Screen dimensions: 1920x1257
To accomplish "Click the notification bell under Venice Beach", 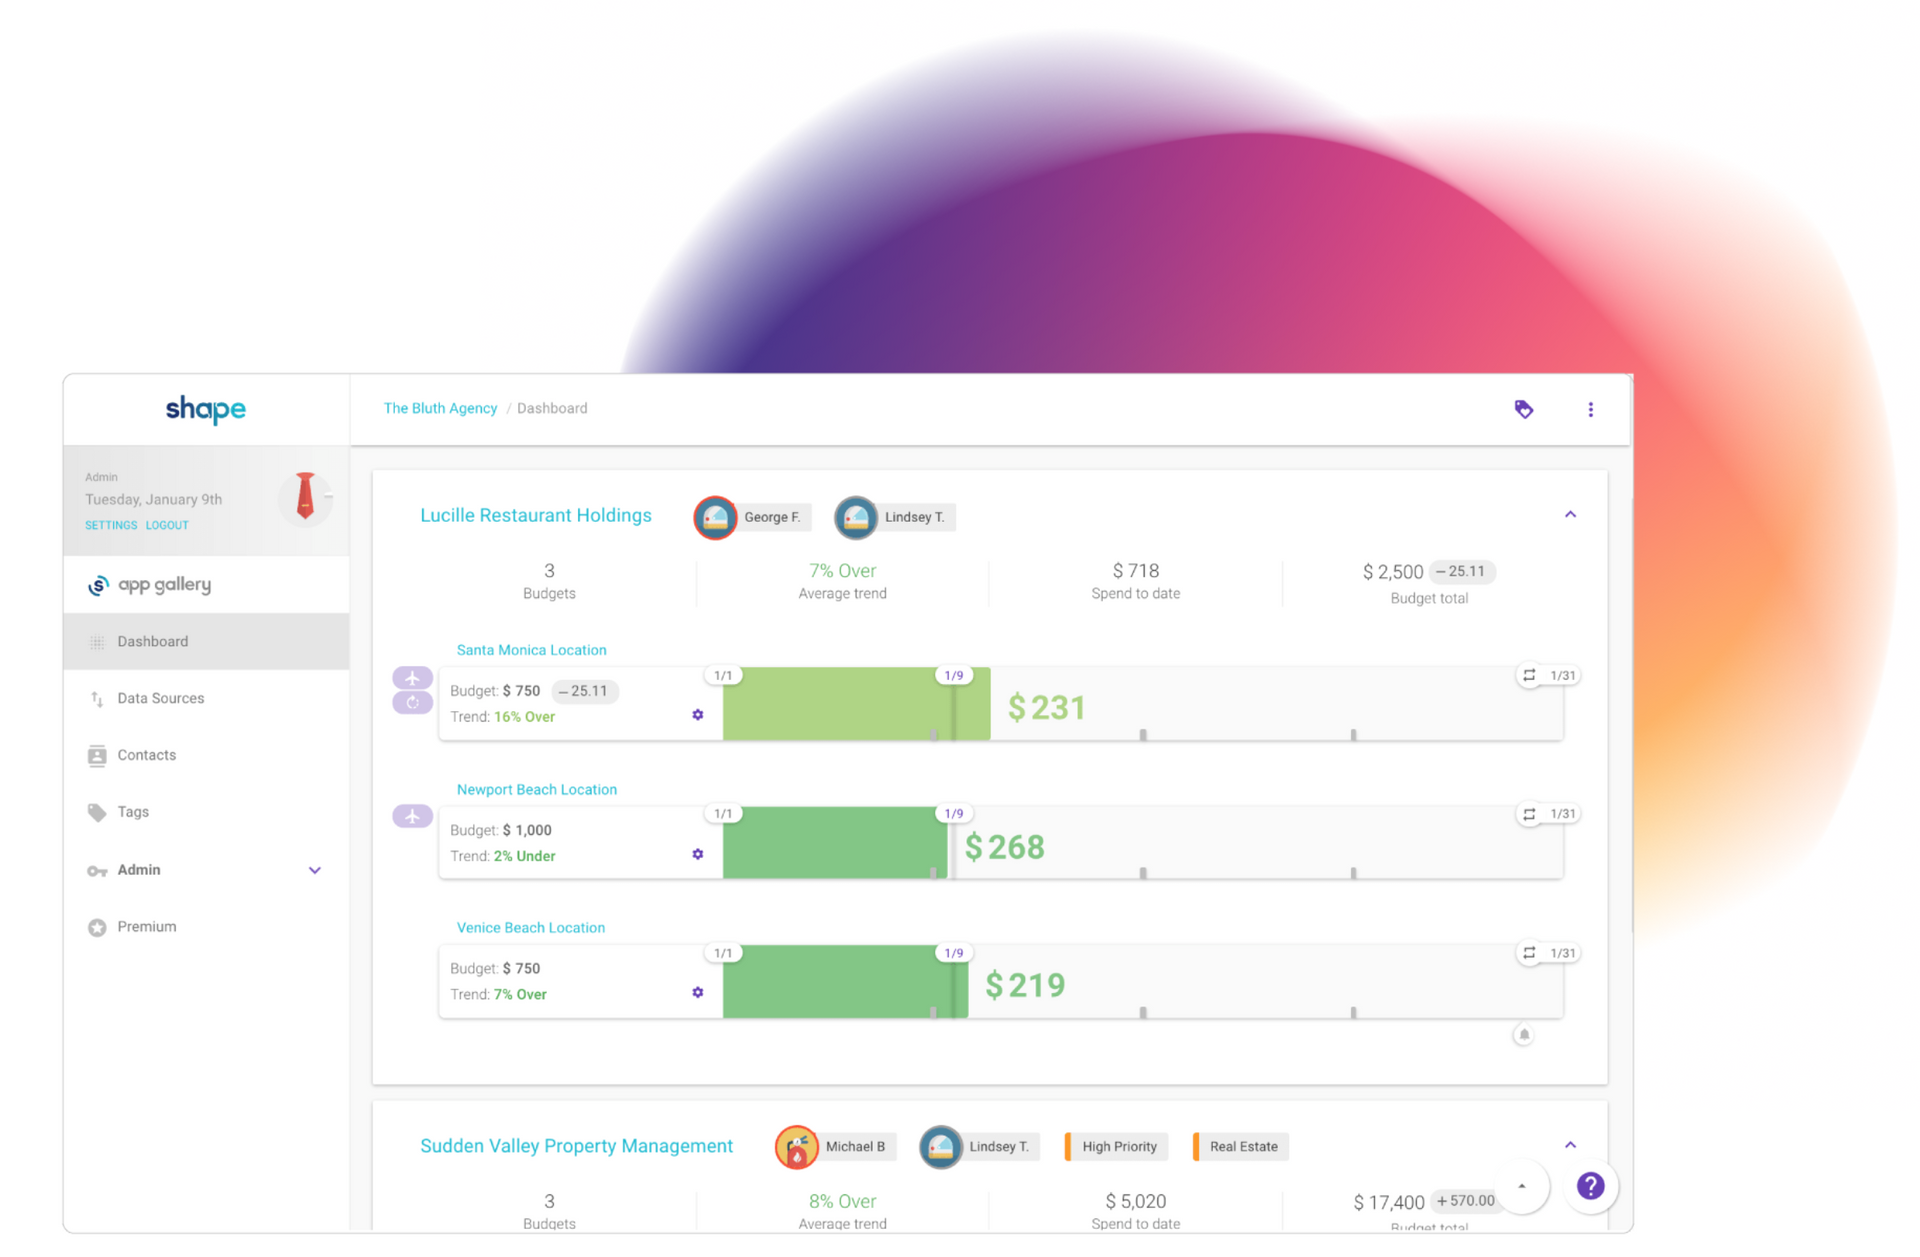I will 1523,1034.
